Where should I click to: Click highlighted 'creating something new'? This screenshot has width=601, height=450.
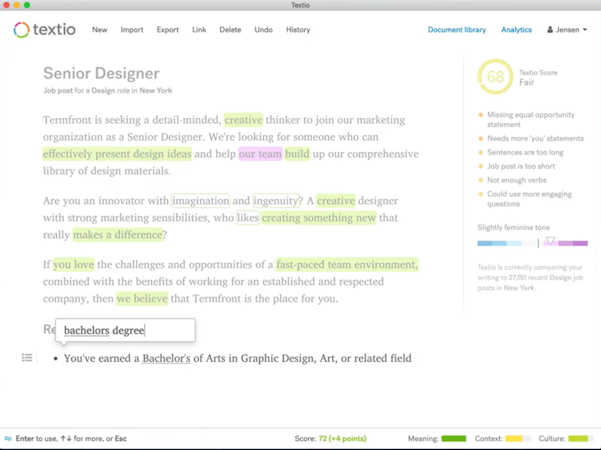(x=319, y=217)
